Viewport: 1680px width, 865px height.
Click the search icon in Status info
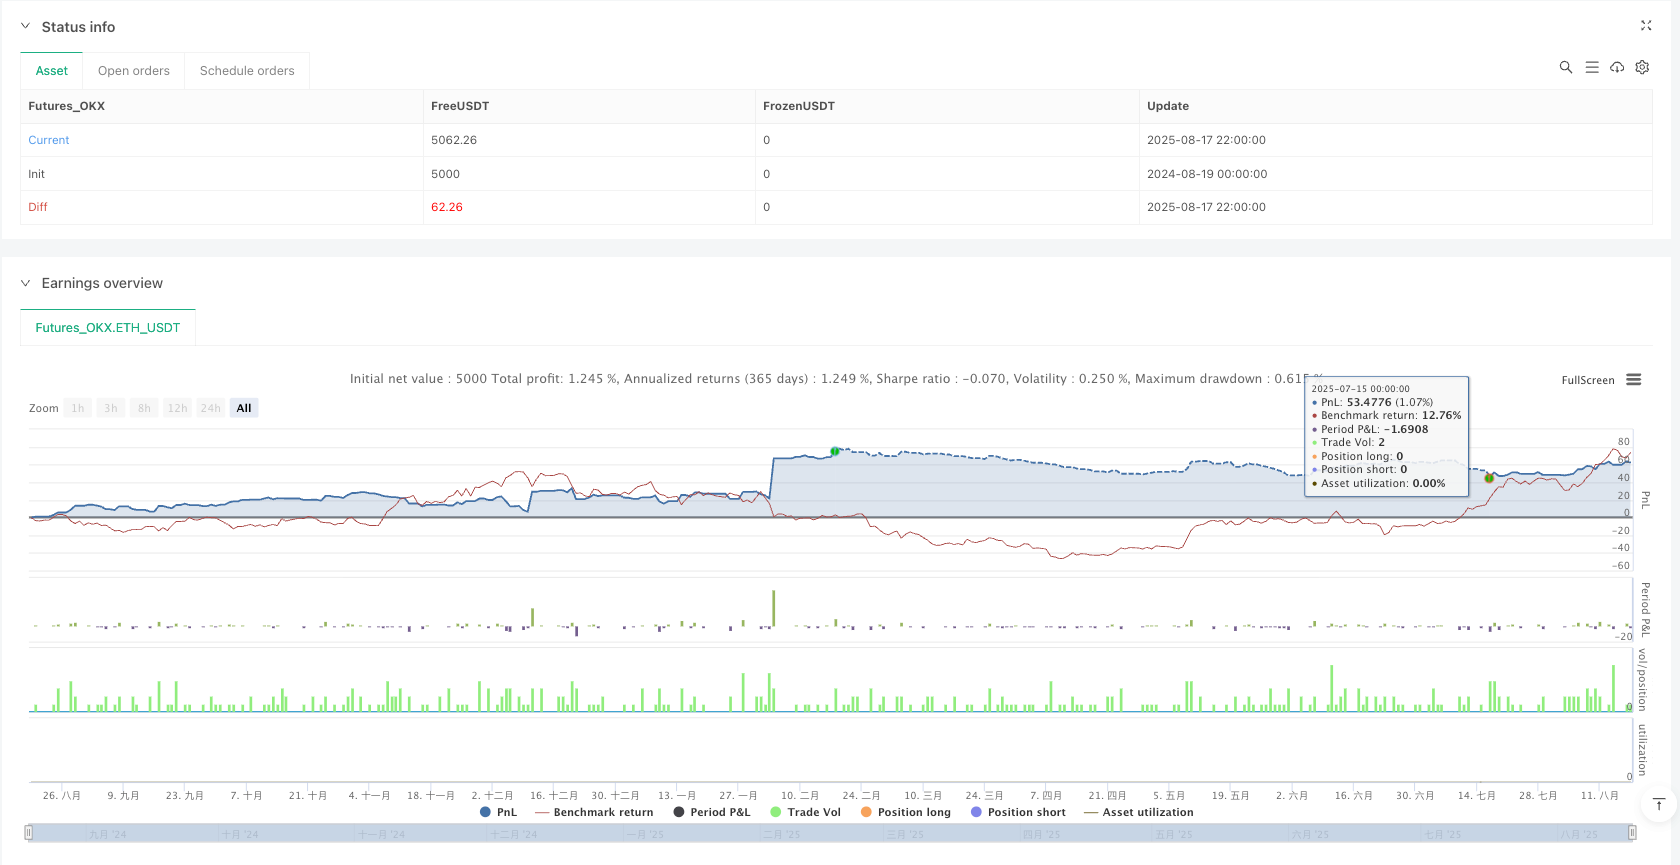click(1565, 67)
